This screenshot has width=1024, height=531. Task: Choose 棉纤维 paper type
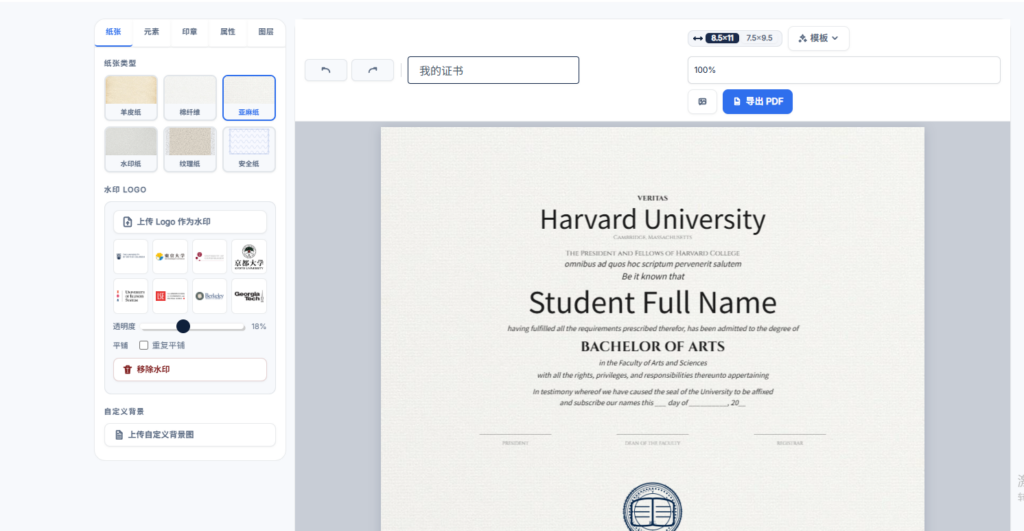tap(190, 97)
